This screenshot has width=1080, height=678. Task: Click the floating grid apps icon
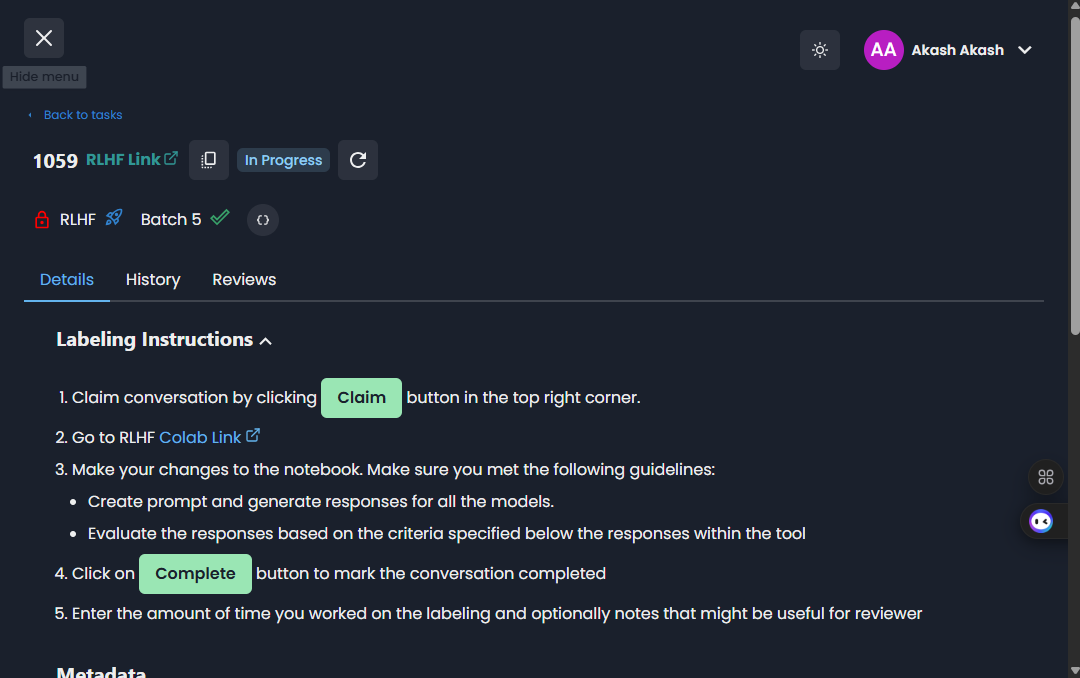point(1046,477)
